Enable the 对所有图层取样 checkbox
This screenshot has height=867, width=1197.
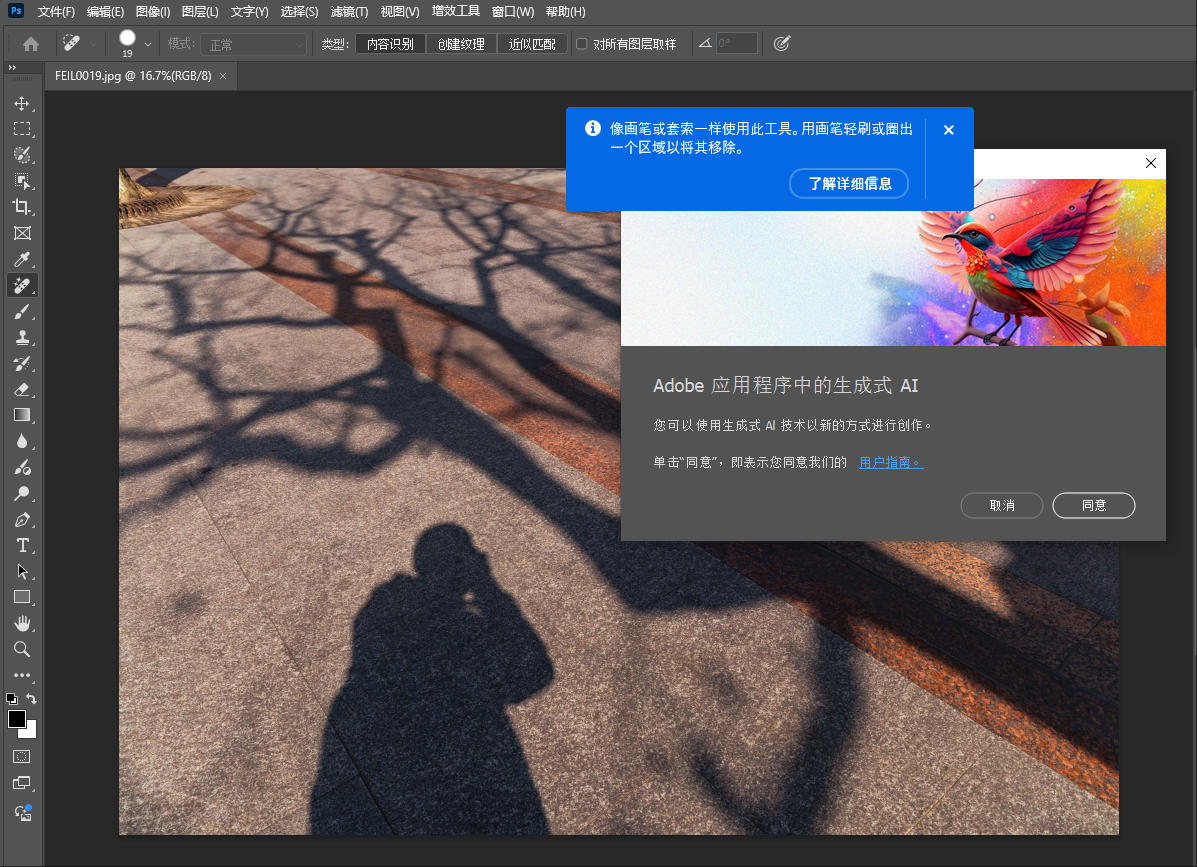tap(582, 44)
